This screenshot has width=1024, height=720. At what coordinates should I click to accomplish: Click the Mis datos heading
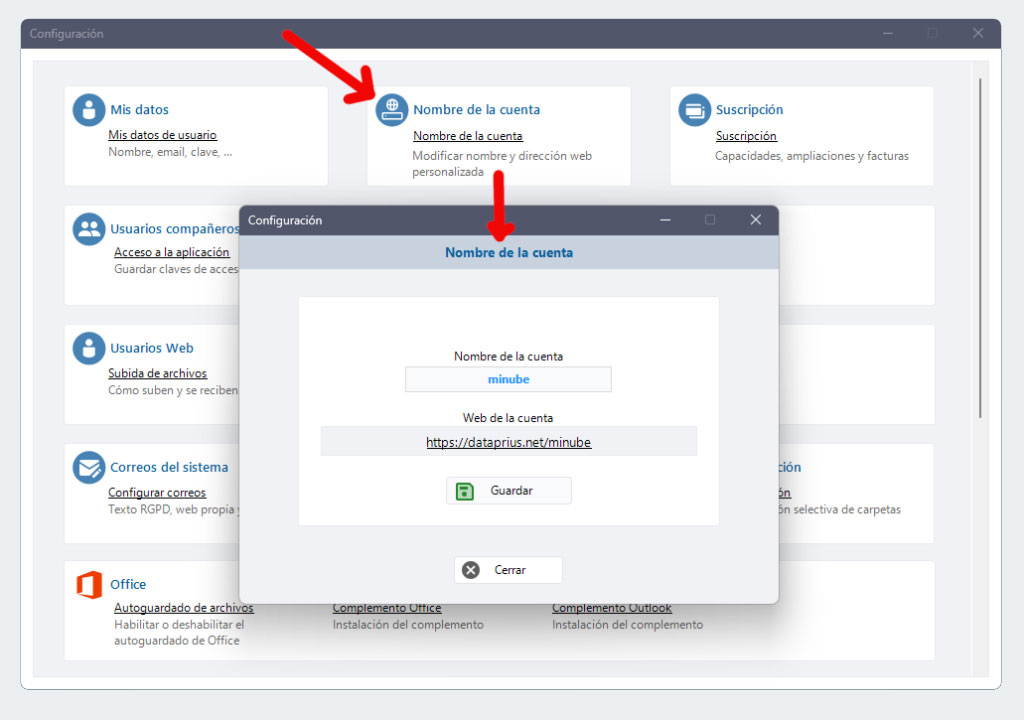[x=139, y=110]
